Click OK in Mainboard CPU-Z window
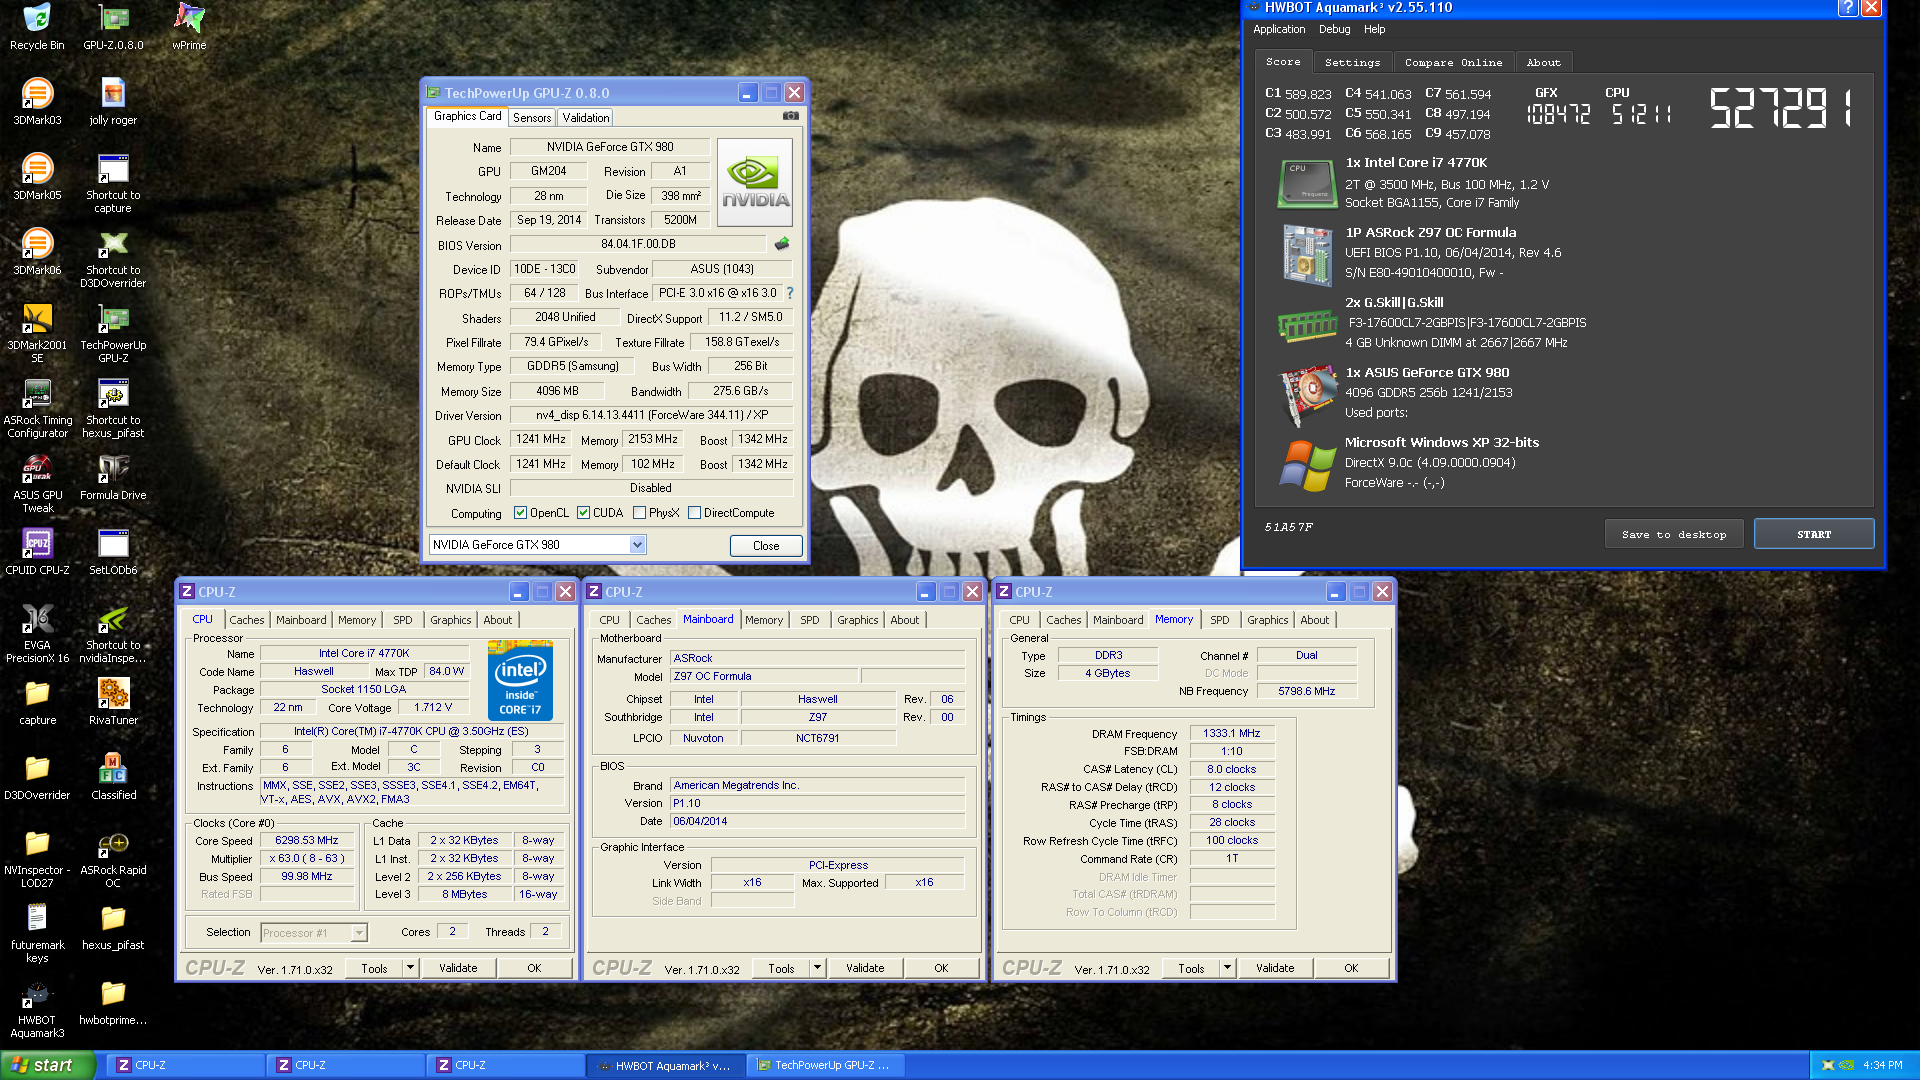1920x1080 pixels. tap(941, 968)
